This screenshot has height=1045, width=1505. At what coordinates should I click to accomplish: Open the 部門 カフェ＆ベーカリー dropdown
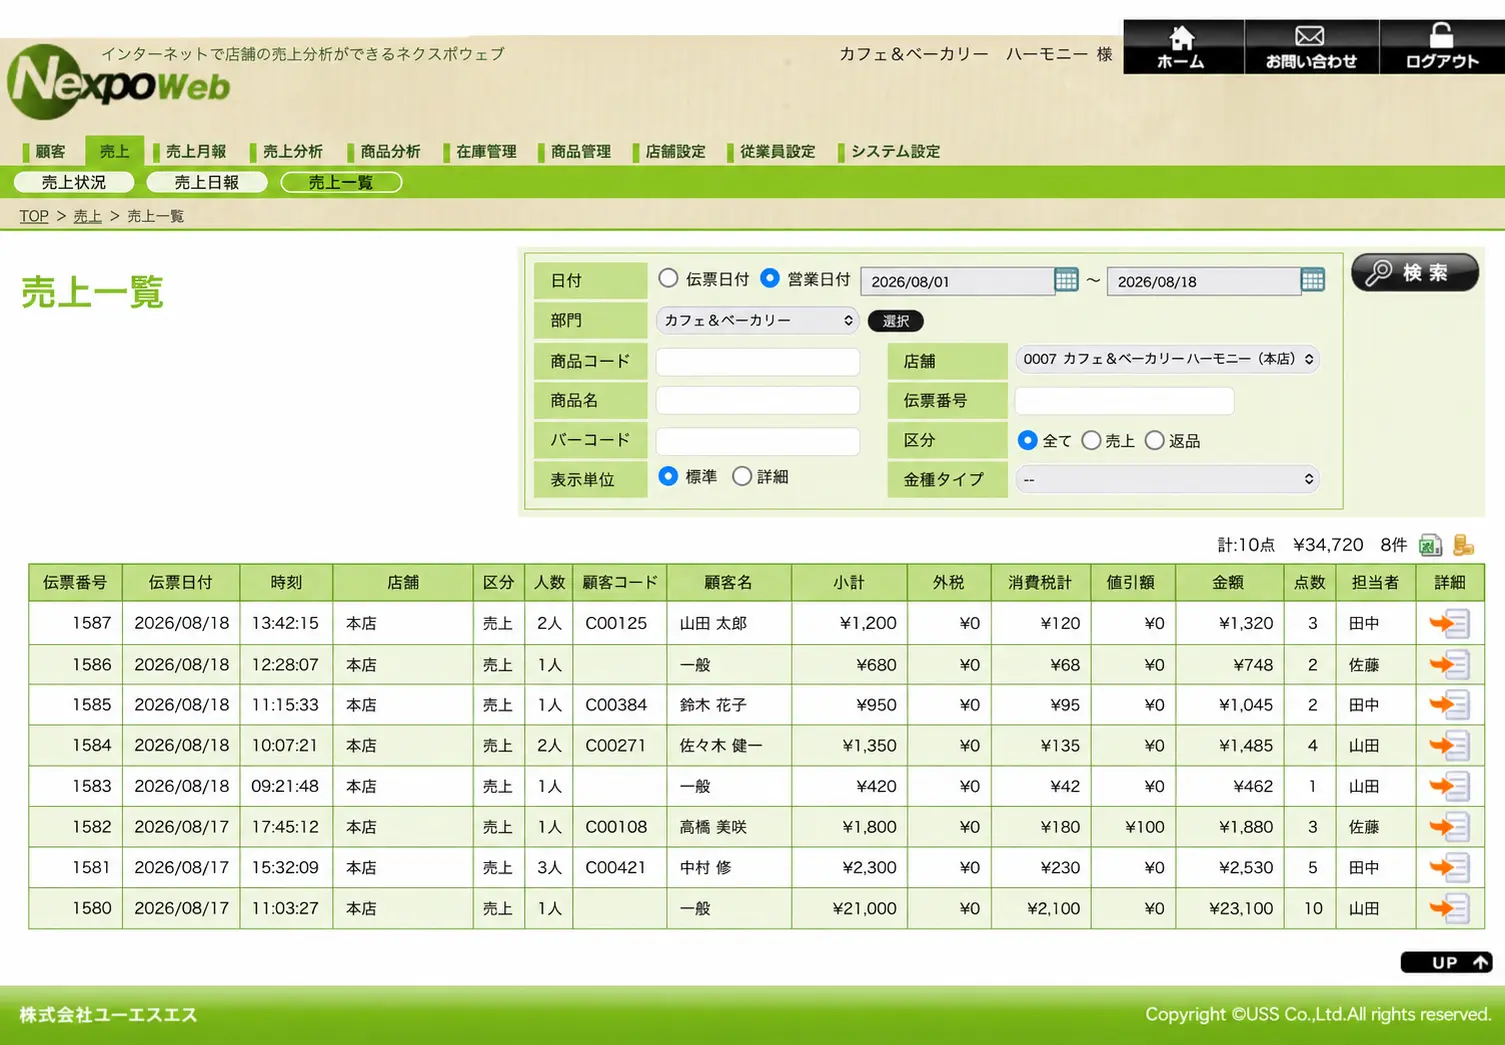tap(758, 320)
